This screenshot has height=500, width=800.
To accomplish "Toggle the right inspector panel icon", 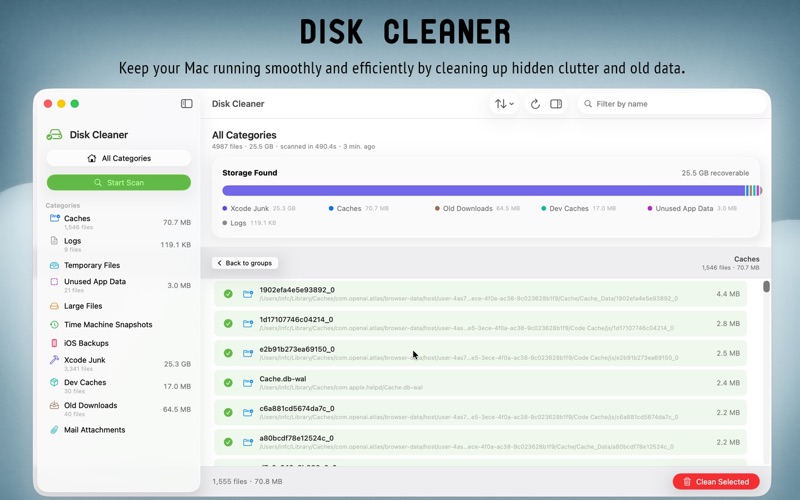I will [556, 104].
